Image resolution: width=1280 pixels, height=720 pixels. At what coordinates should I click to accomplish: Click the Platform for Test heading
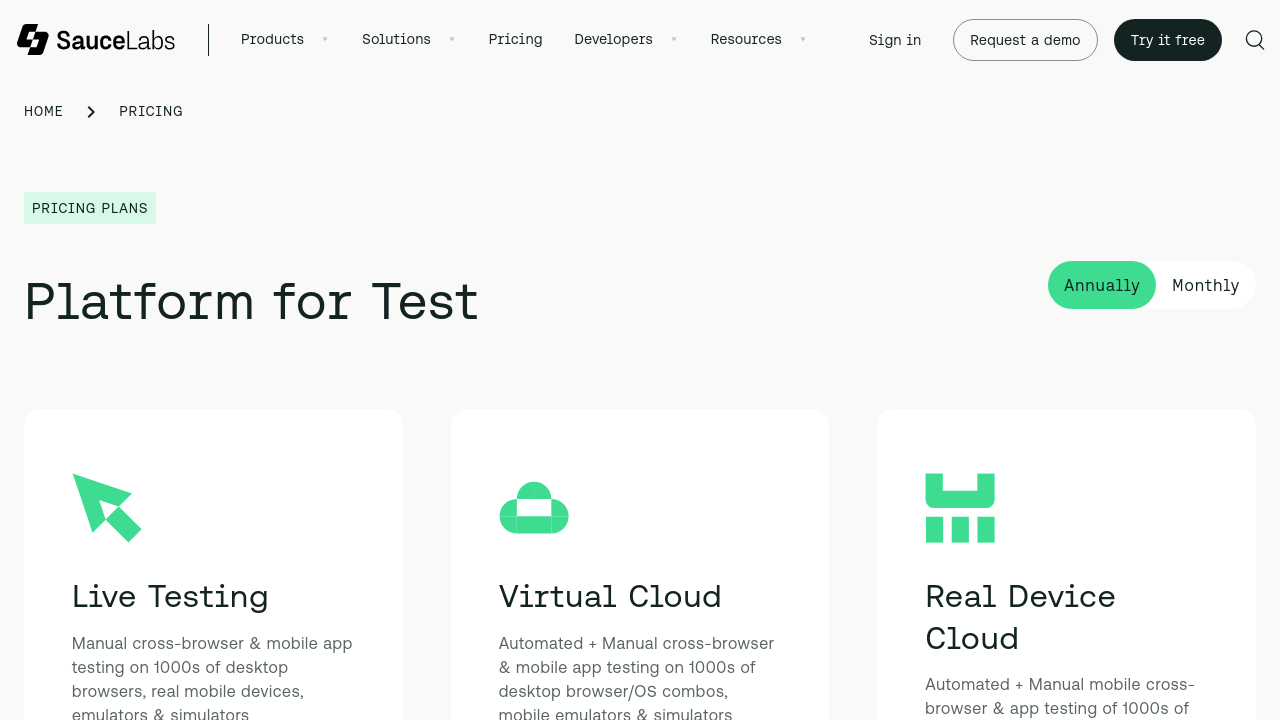pos(252,302)
